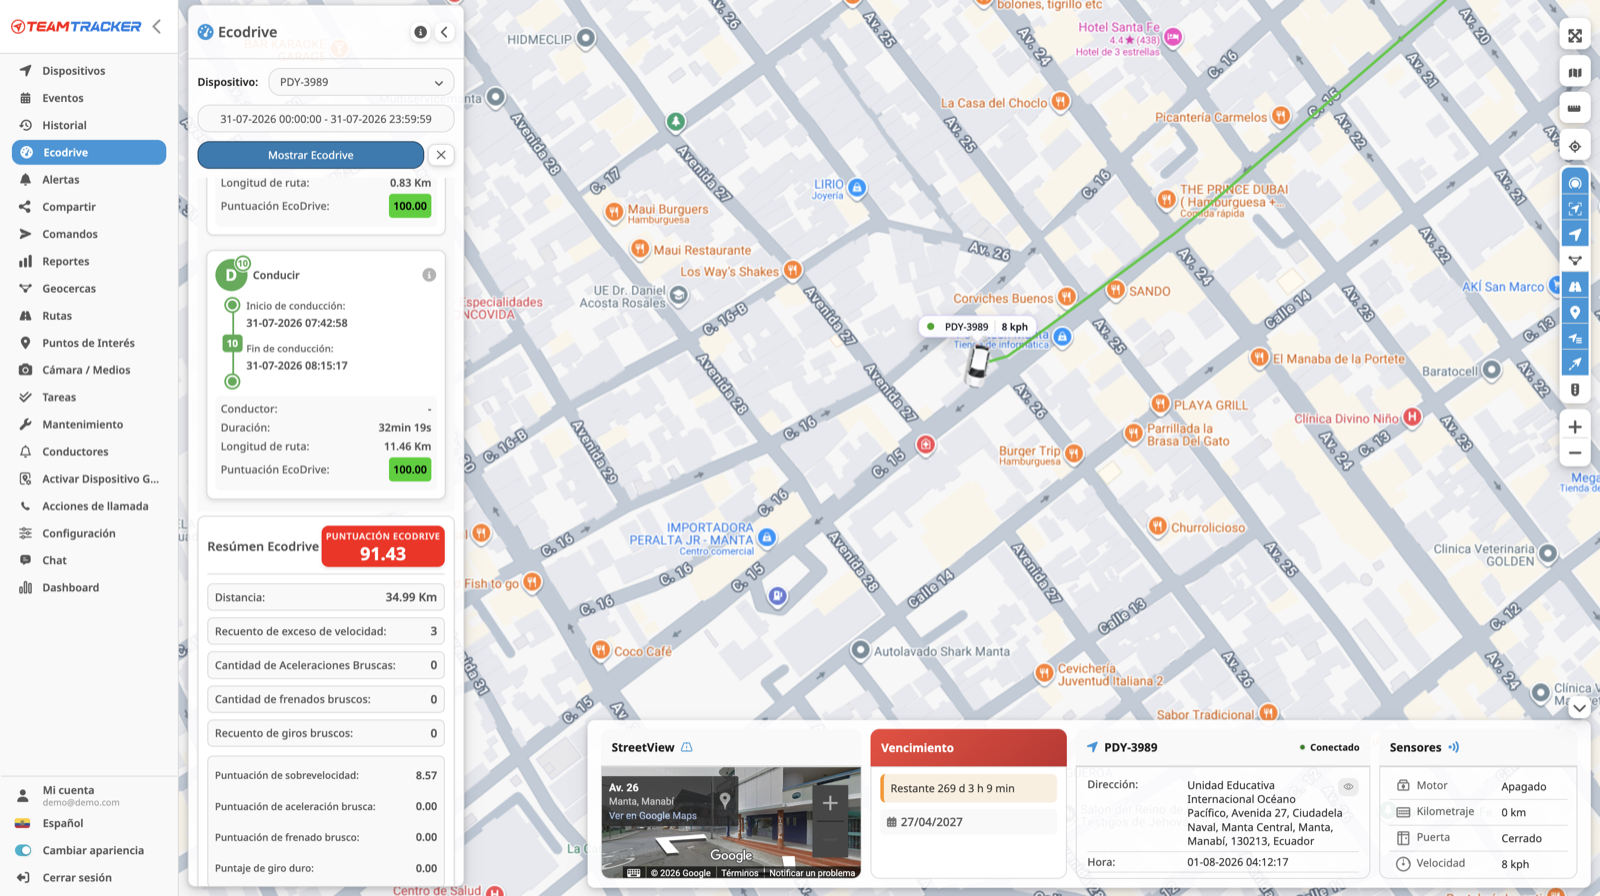Toggle the road routes map option
Screen dimensions: 1600x896
tap(1575, 287)
